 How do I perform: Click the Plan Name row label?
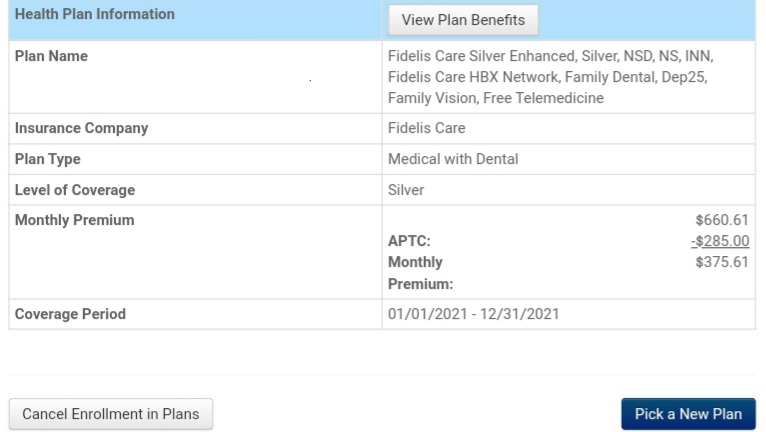[x=51, y=56]
